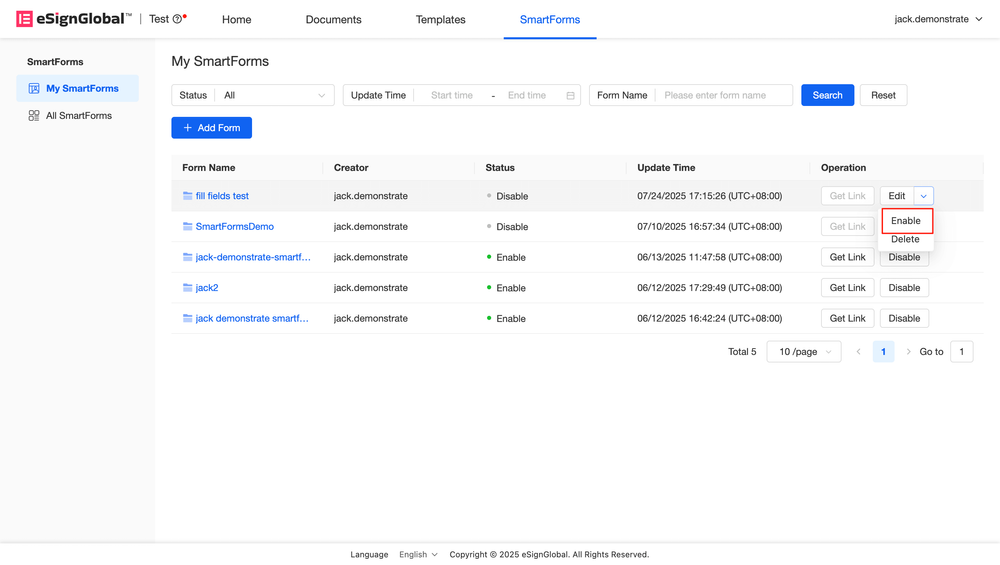Open the jack.demonstrate account menu

point(938,19)
